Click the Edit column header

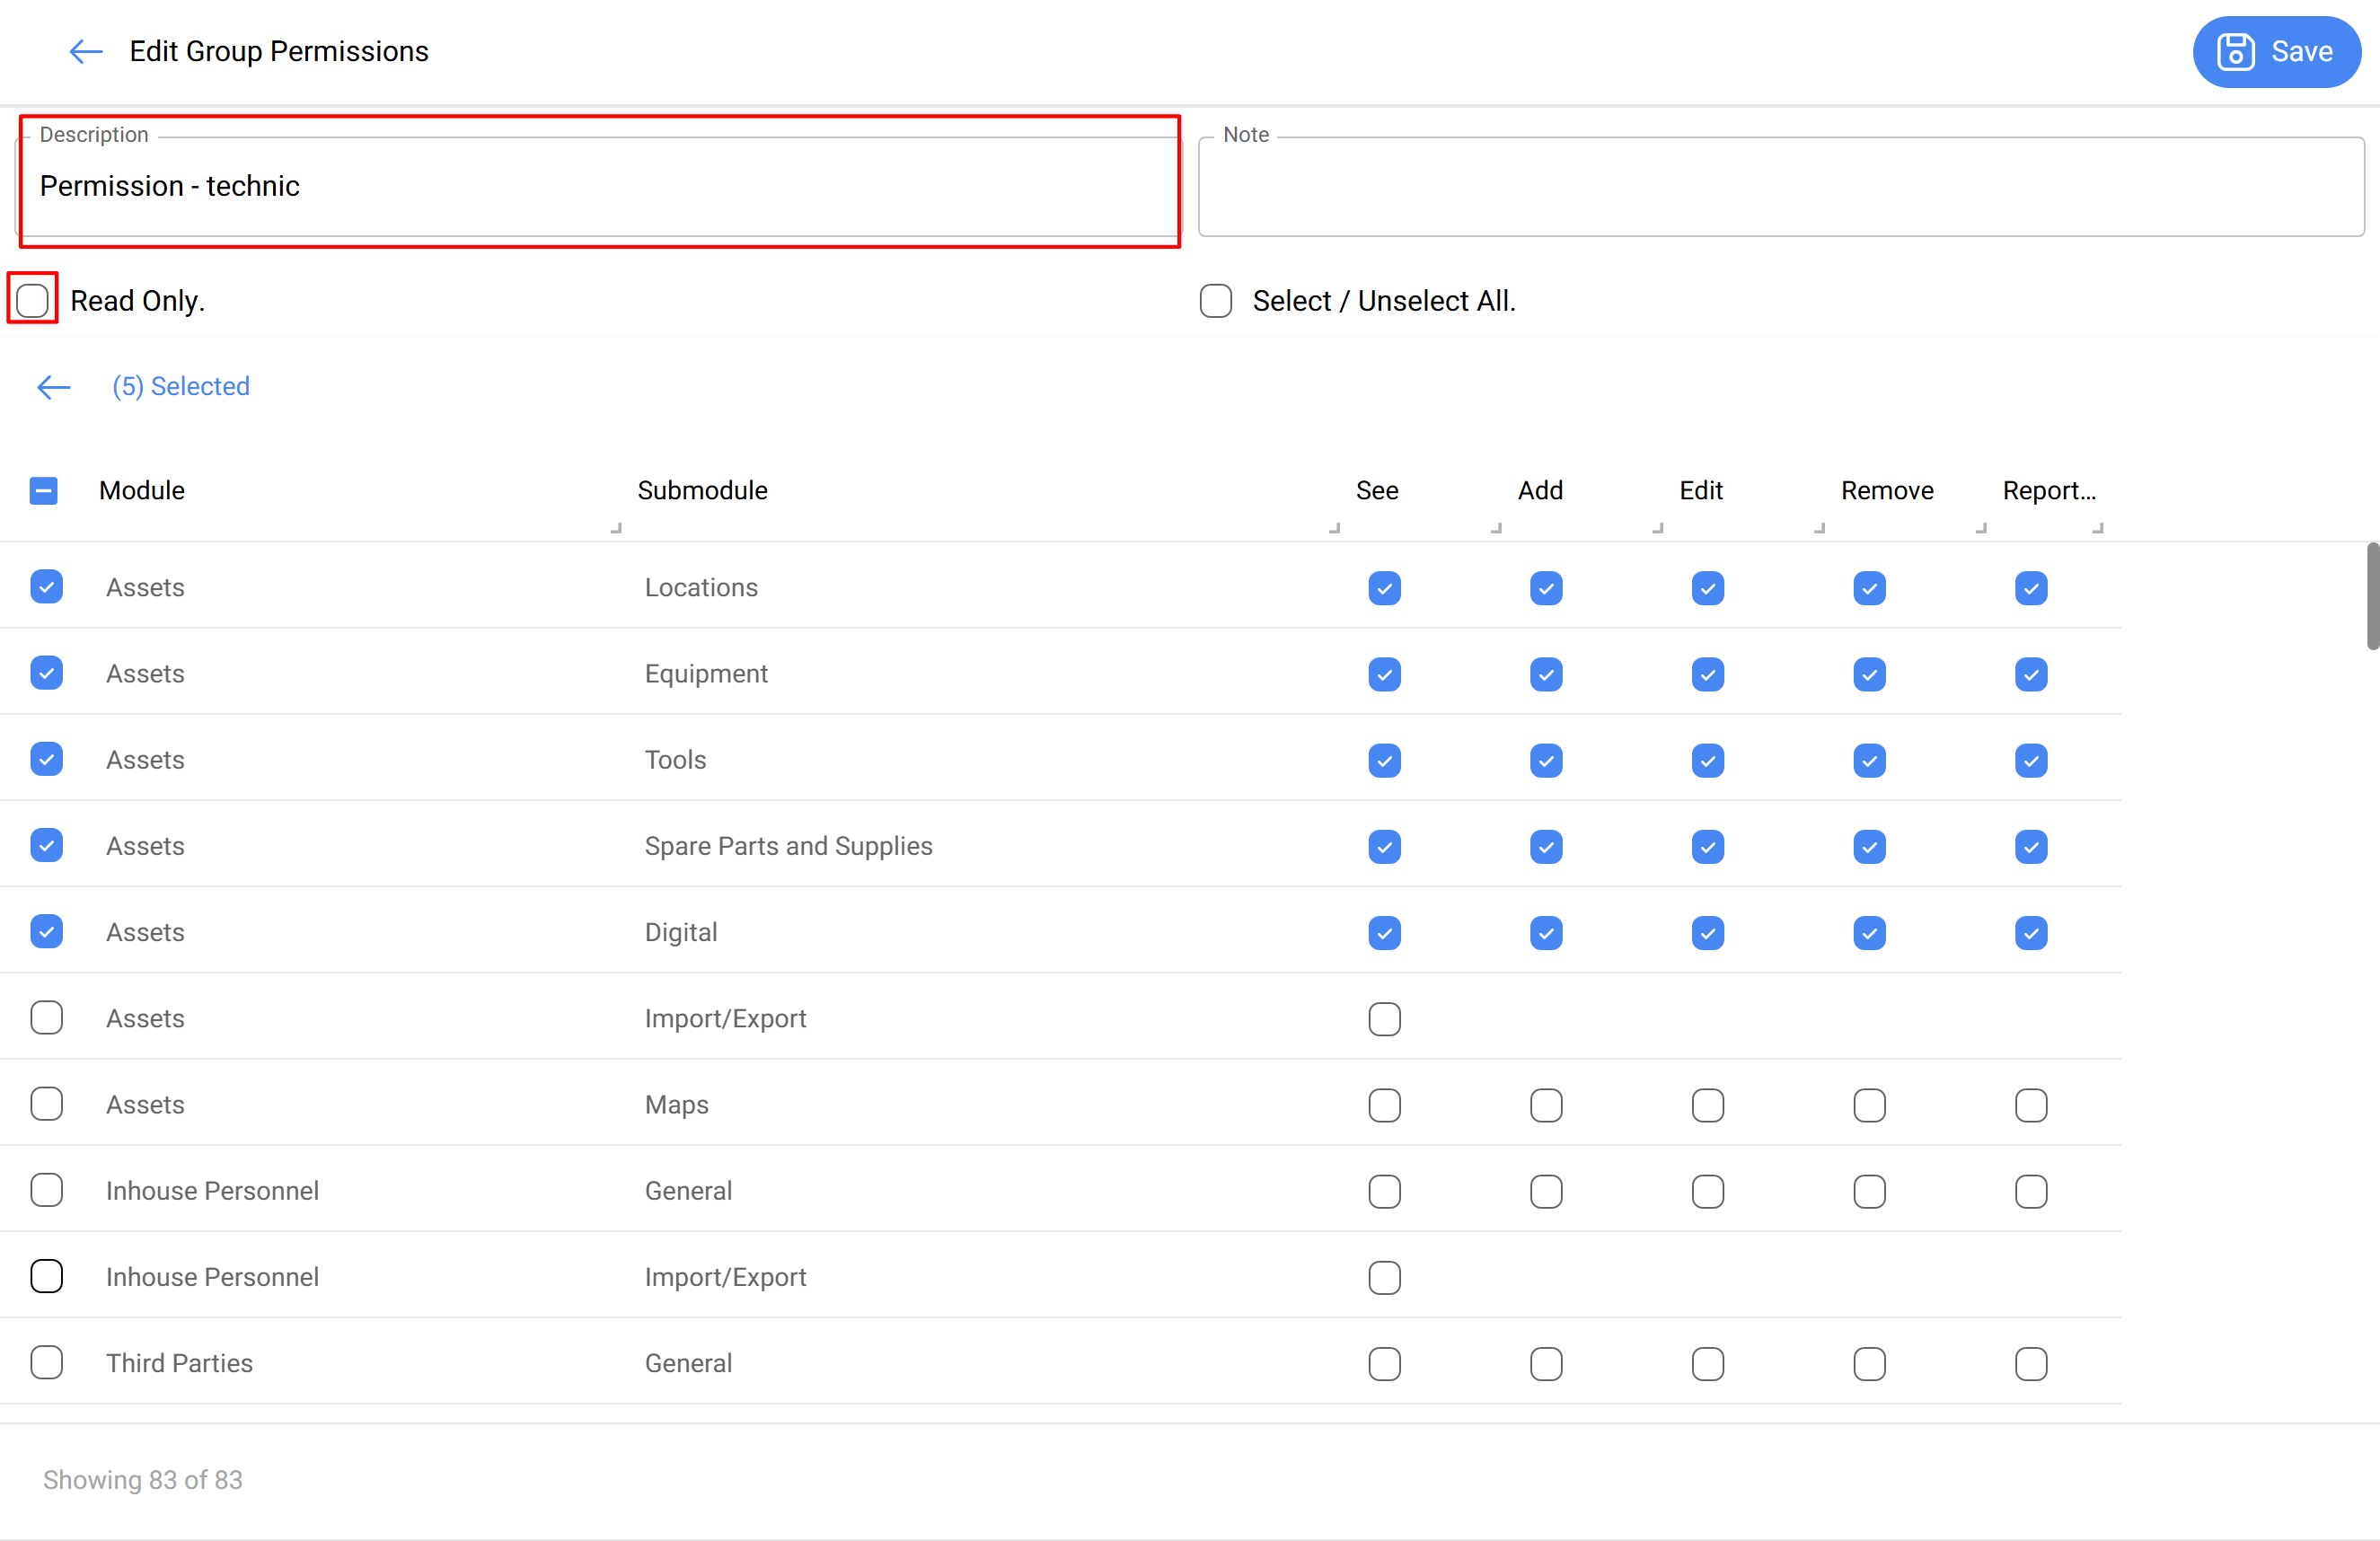tap(1700, 491)
